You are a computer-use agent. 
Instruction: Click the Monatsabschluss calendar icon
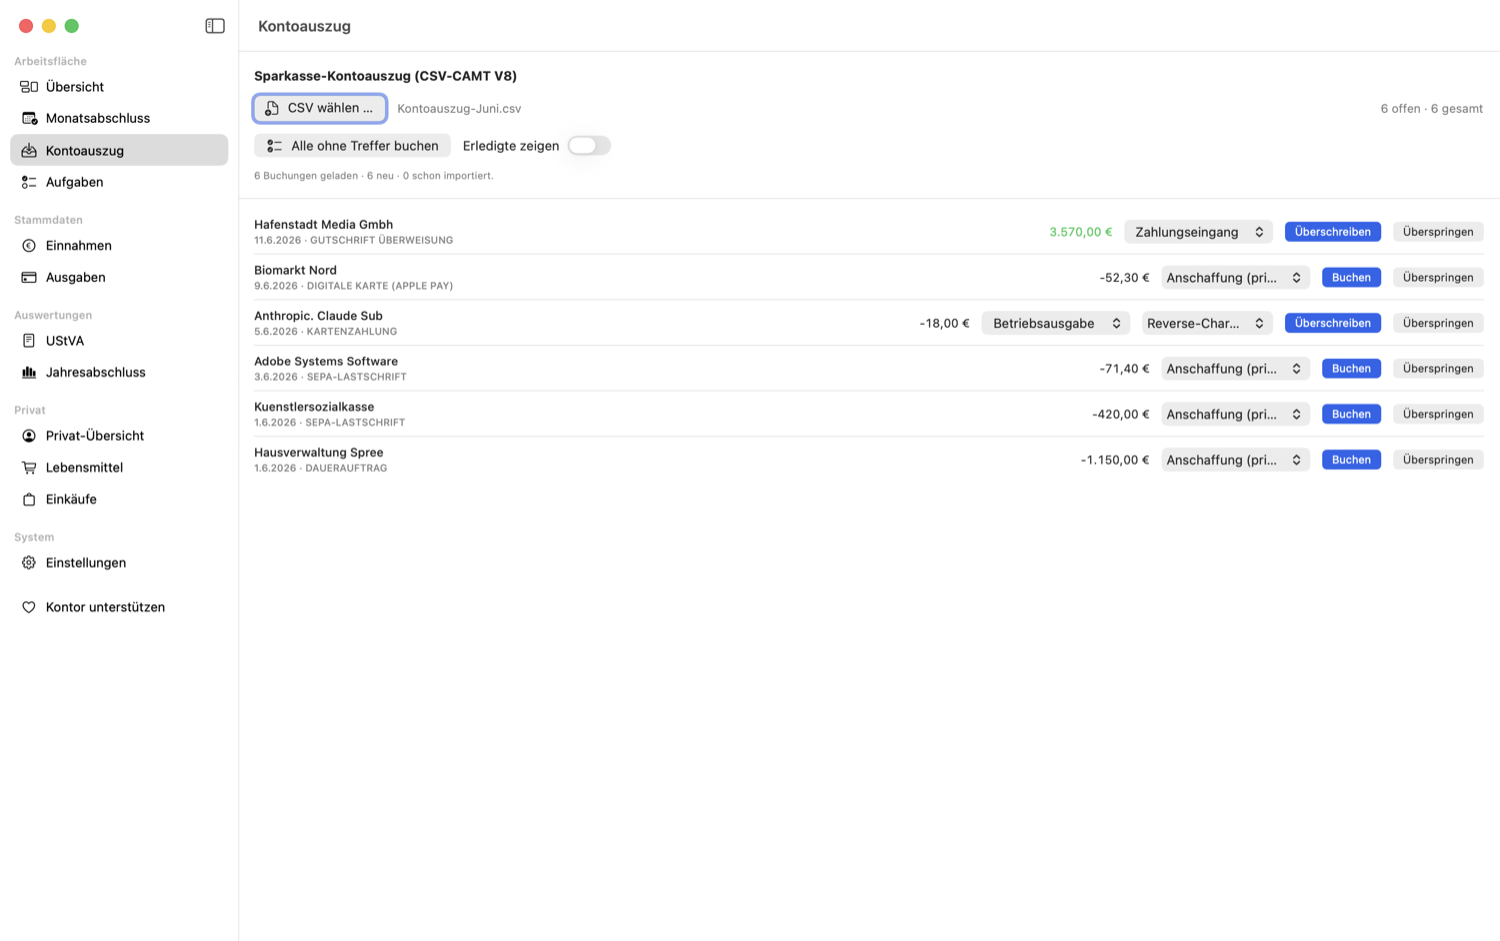pos(29,118)
